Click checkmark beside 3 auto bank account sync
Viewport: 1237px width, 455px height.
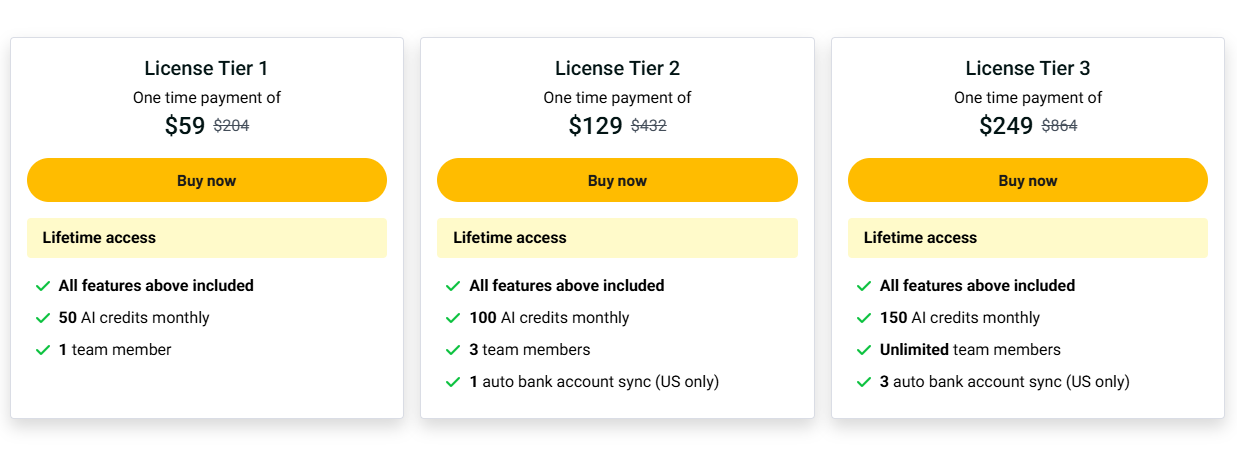point(864,382)
